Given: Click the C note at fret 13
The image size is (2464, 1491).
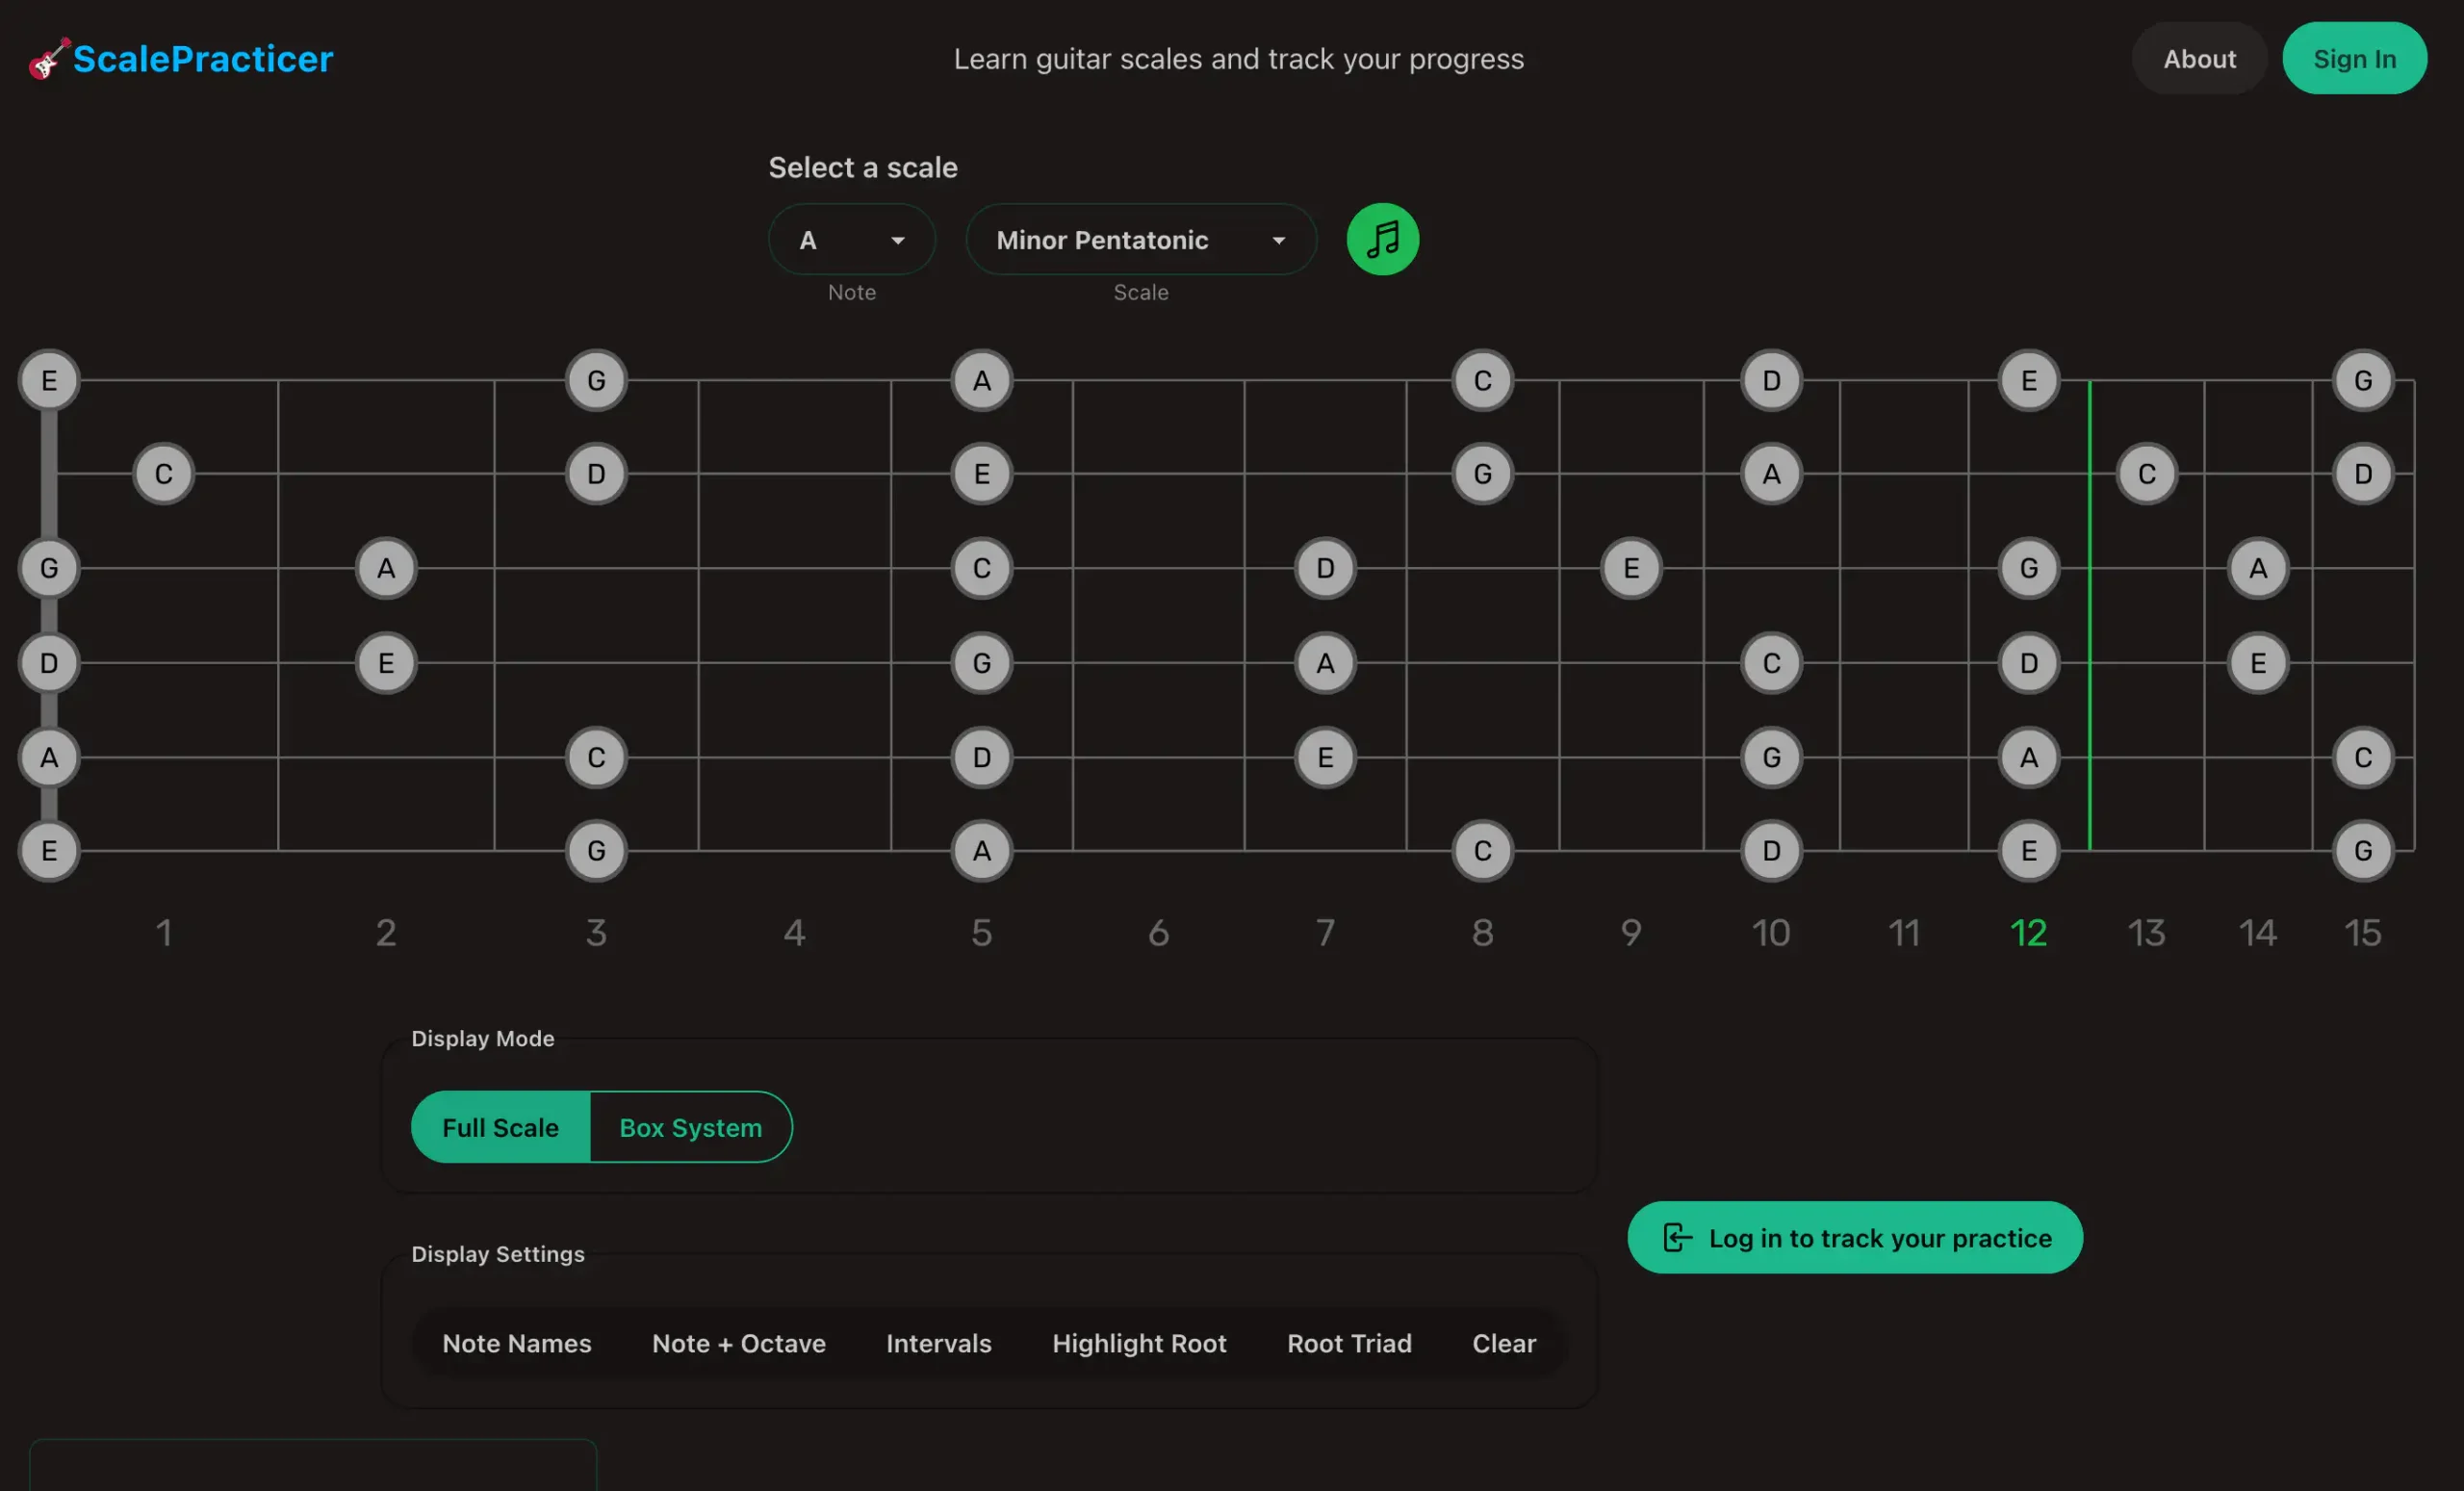Looking at the screenshot, I should pos(2146,474).
